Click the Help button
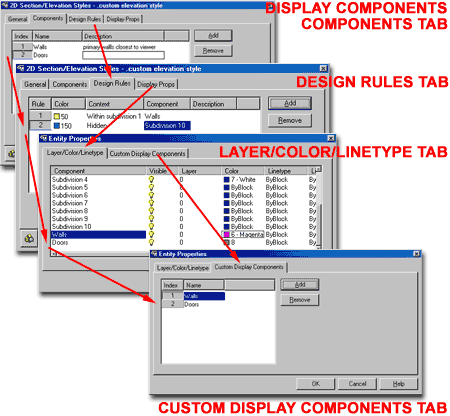 click(398, 384)
